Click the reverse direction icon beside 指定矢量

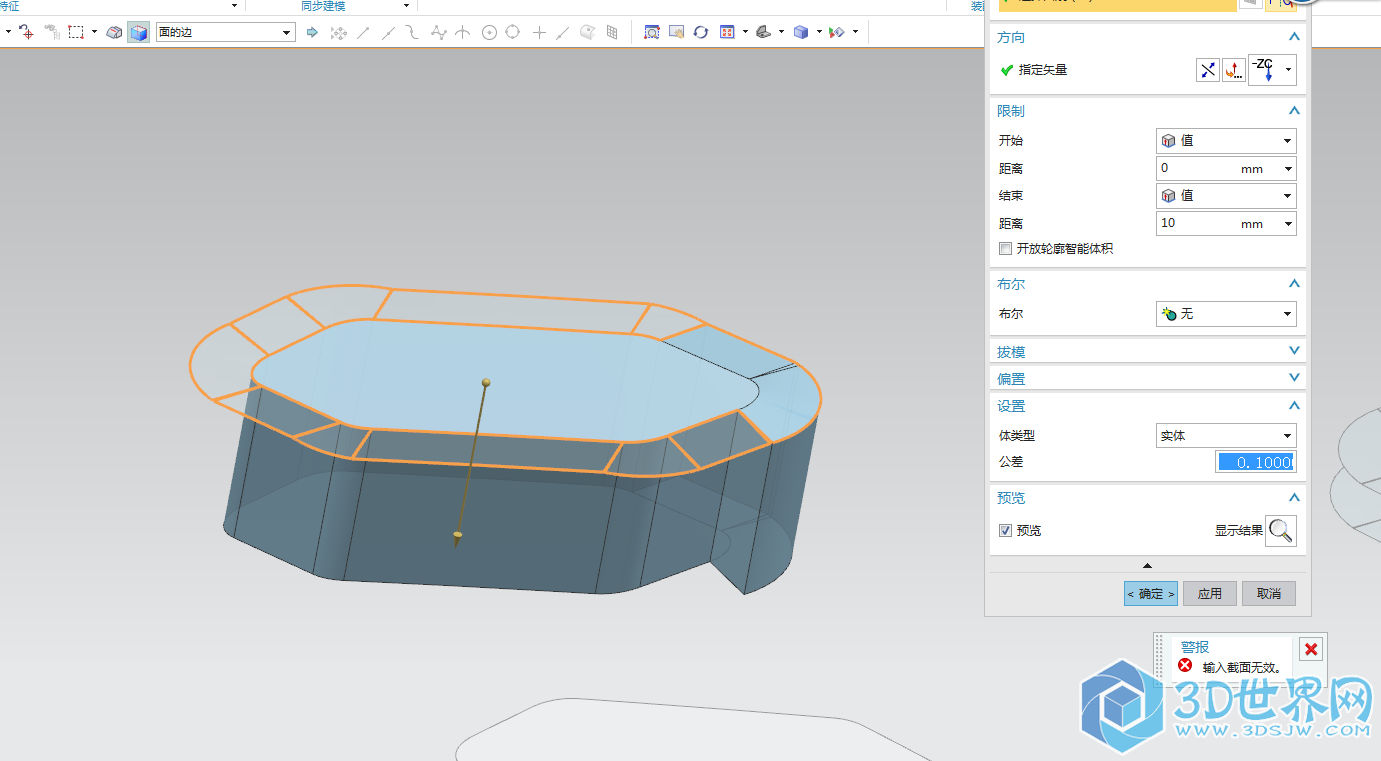[1208, 70]
